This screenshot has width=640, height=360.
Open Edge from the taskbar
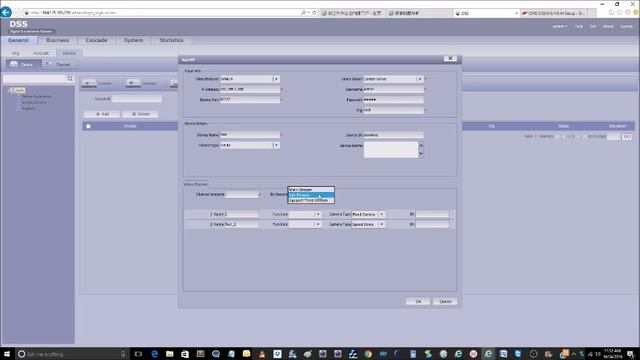(154, 354)
